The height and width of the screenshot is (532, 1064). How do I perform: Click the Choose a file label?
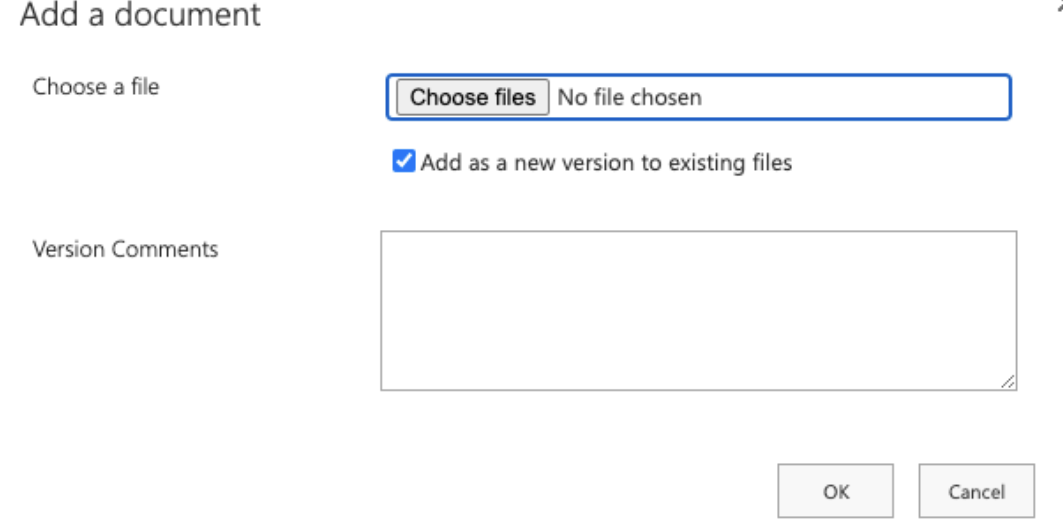coord(96,87)
